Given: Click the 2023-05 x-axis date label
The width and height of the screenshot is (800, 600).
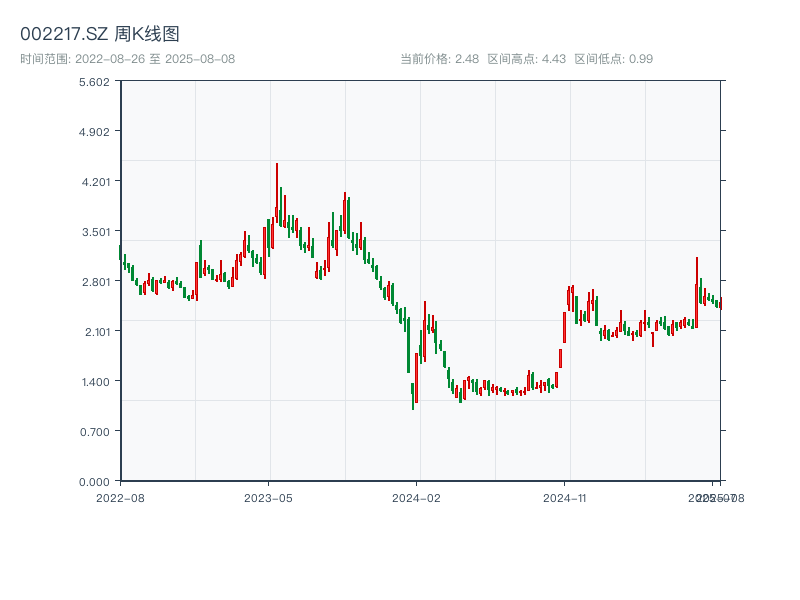Looking at the screenshot, I should pos(268,497).
